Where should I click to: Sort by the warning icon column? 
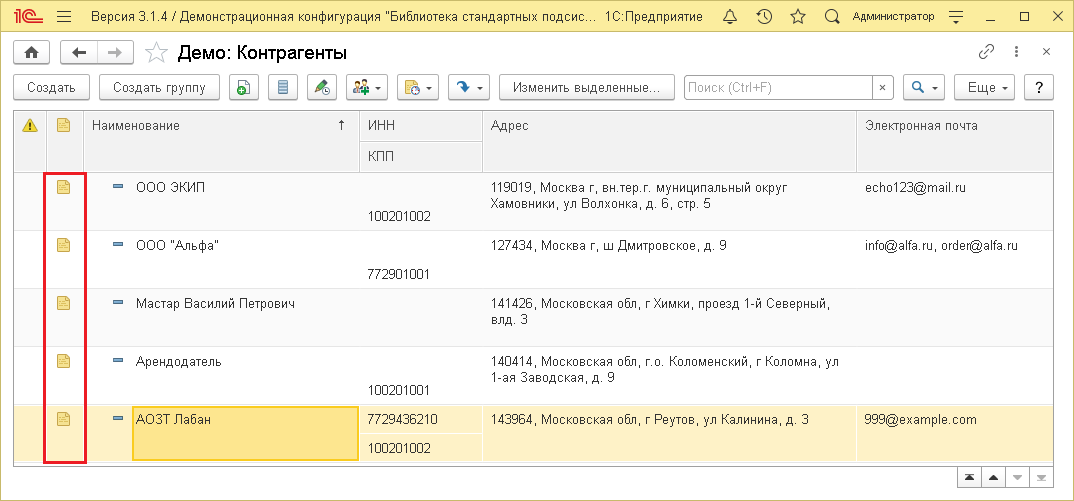[30, 125]
